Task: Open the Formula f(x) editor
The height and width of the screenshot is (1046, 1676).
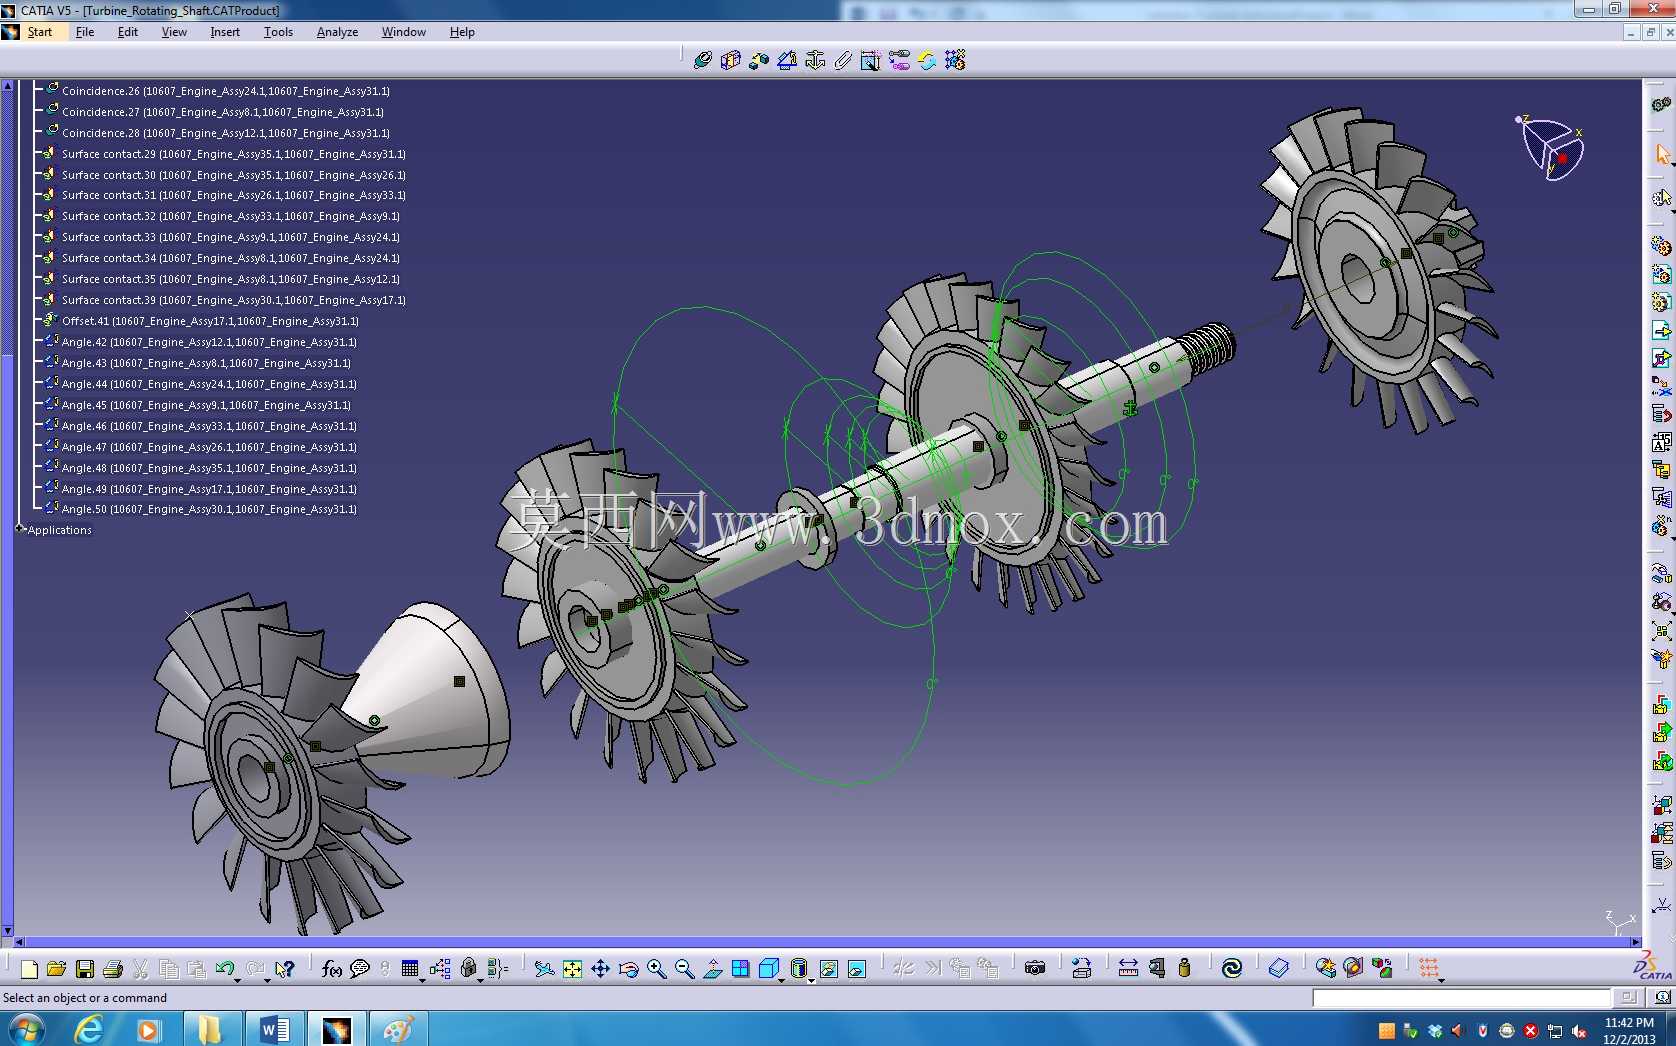Action: 332,968
